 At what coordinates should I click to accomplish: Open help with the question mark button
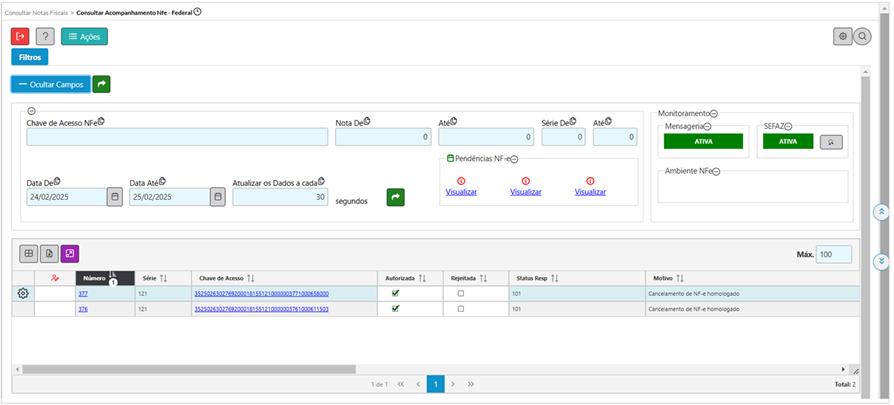click(45, 36)
